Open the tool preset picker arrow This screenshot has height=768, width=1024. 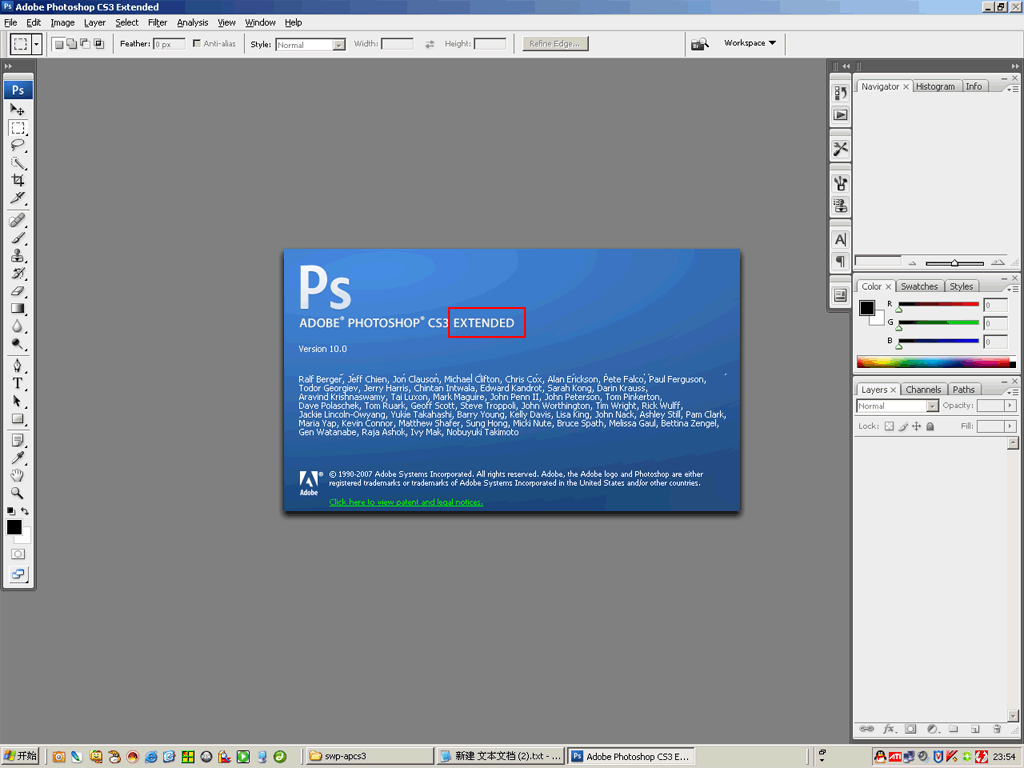click(37, 44)
